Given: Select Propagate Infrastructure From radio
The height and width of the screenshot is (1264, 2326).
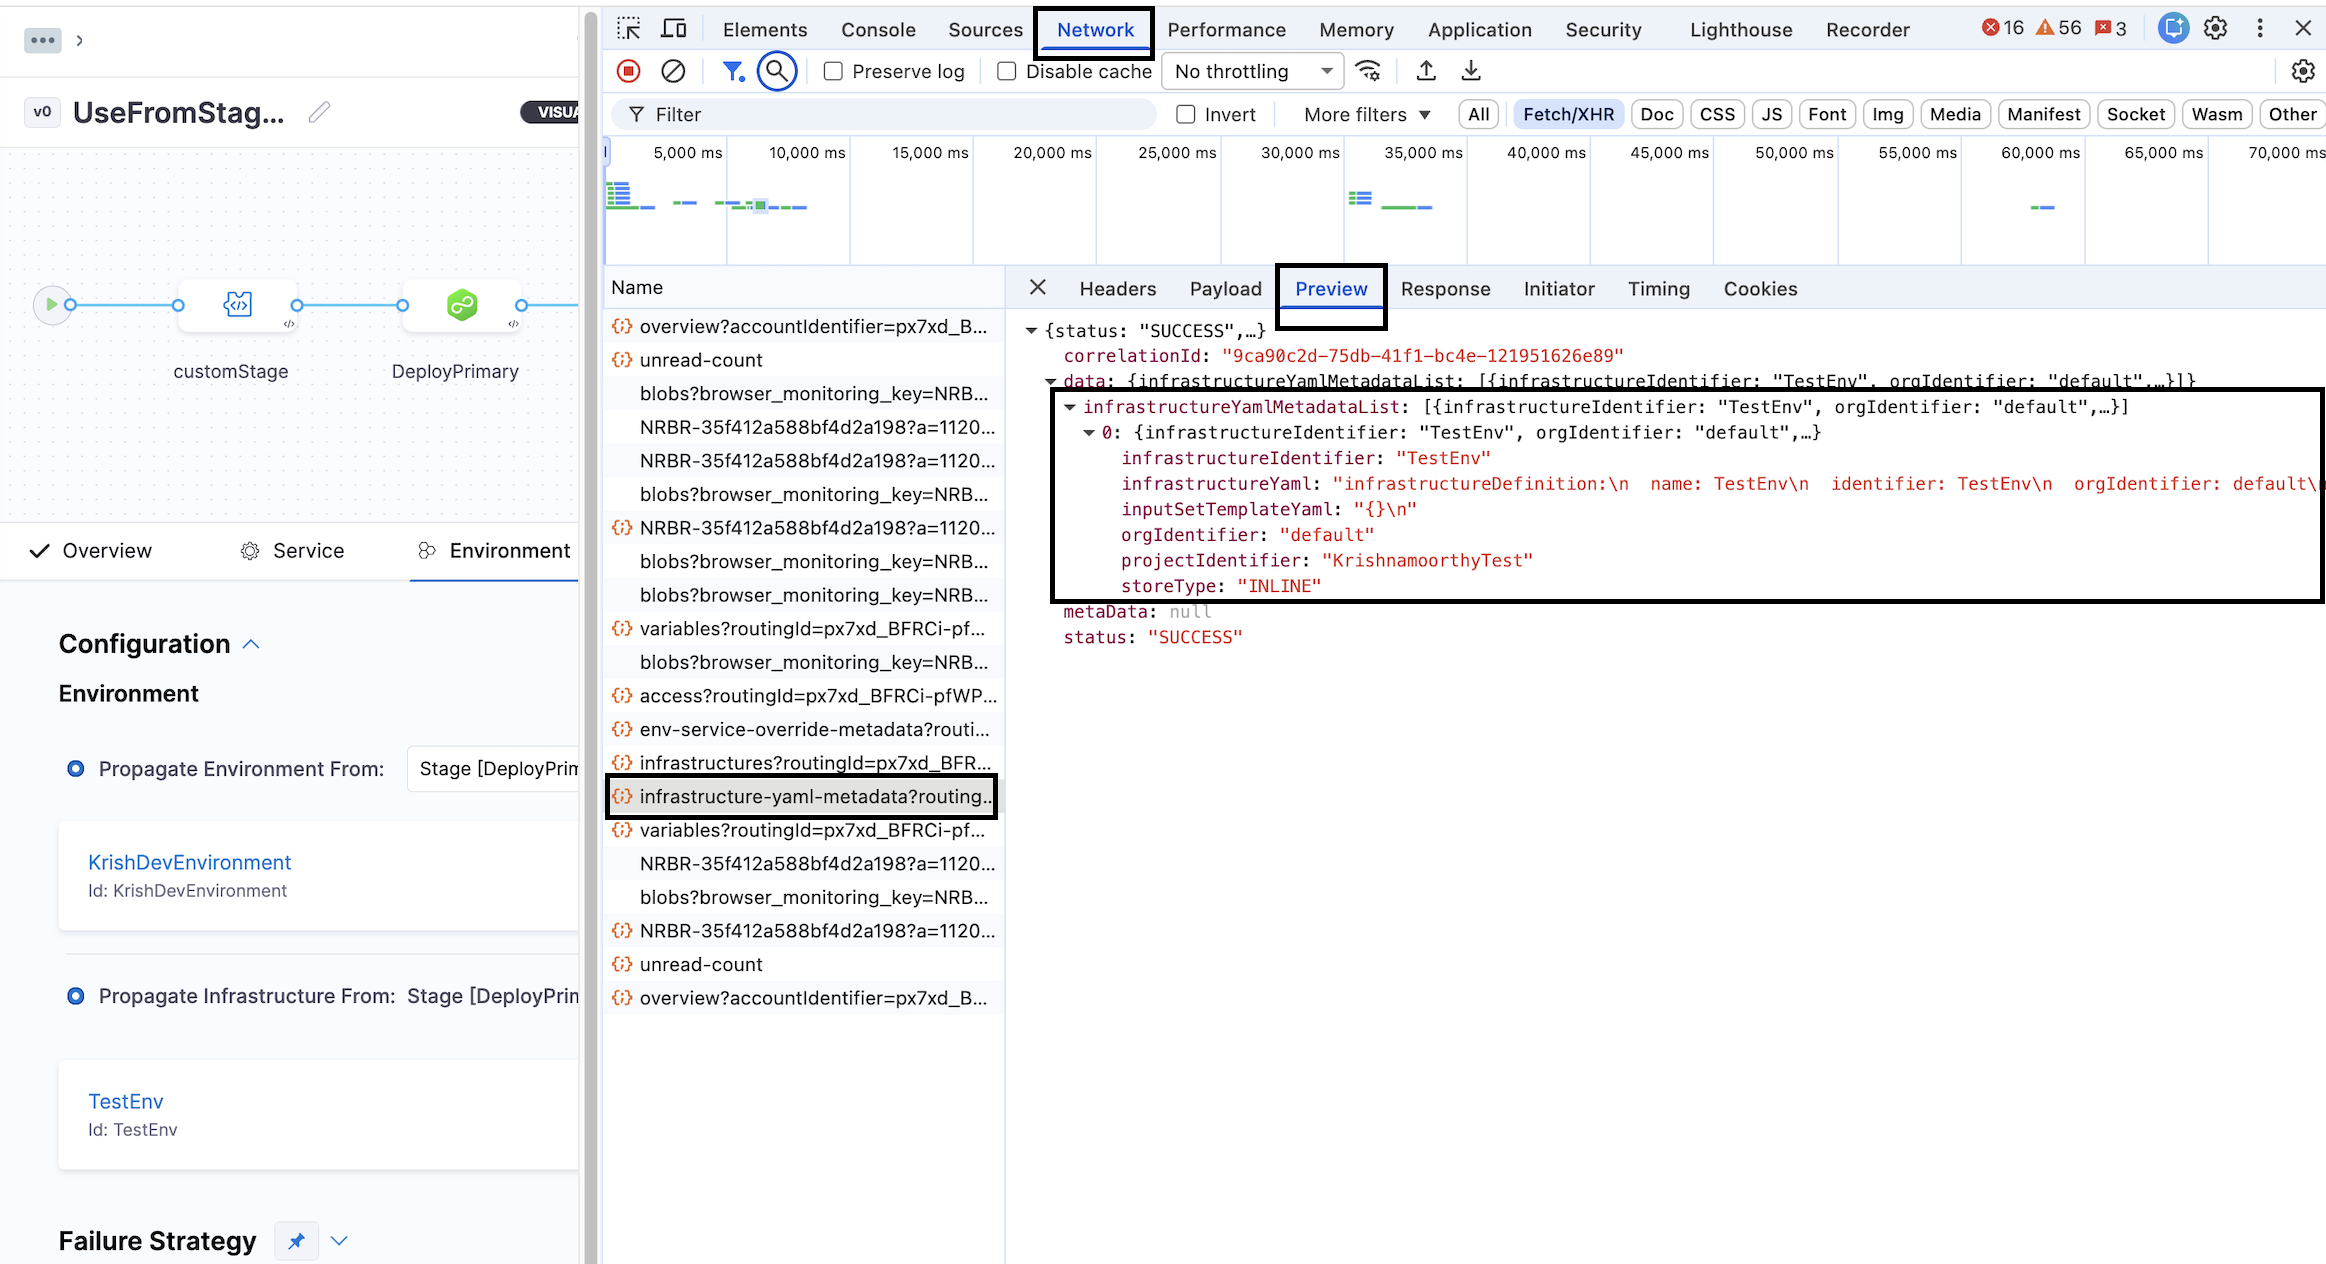Looking at the screenshot, I should (75, 996).
